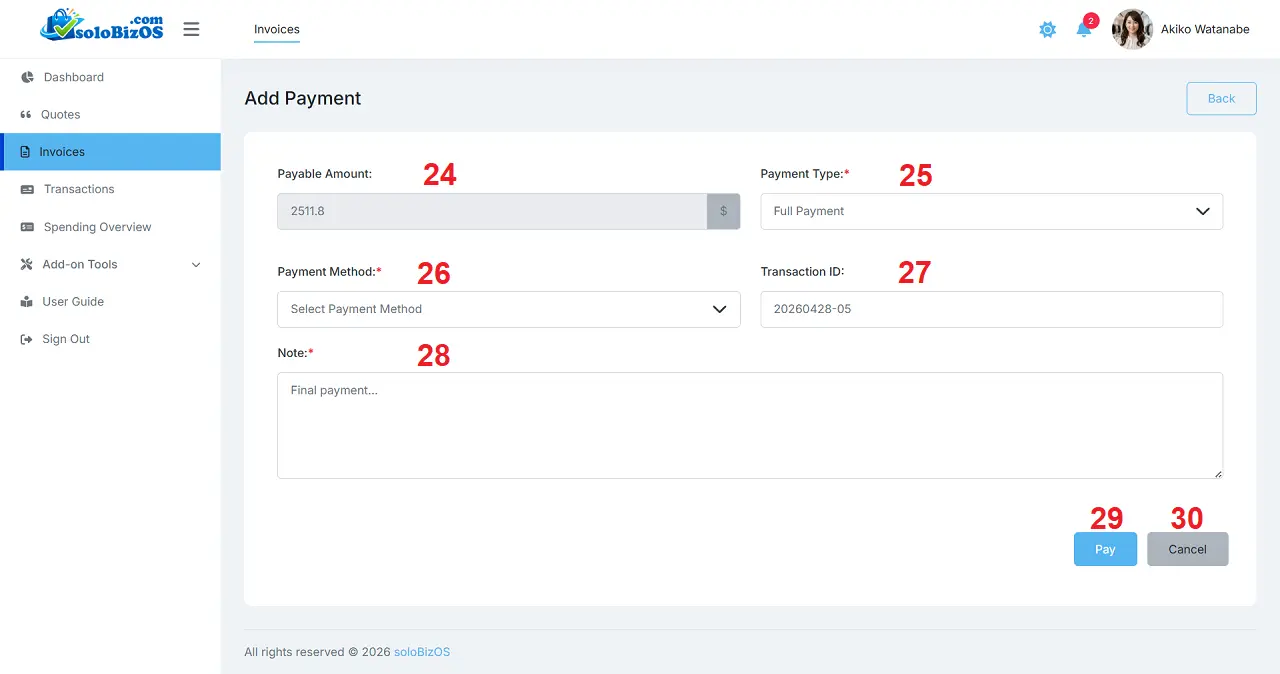Screen dimensions: 1280x674
Task: Click the Transactions card icon
Action: point(27,189)
